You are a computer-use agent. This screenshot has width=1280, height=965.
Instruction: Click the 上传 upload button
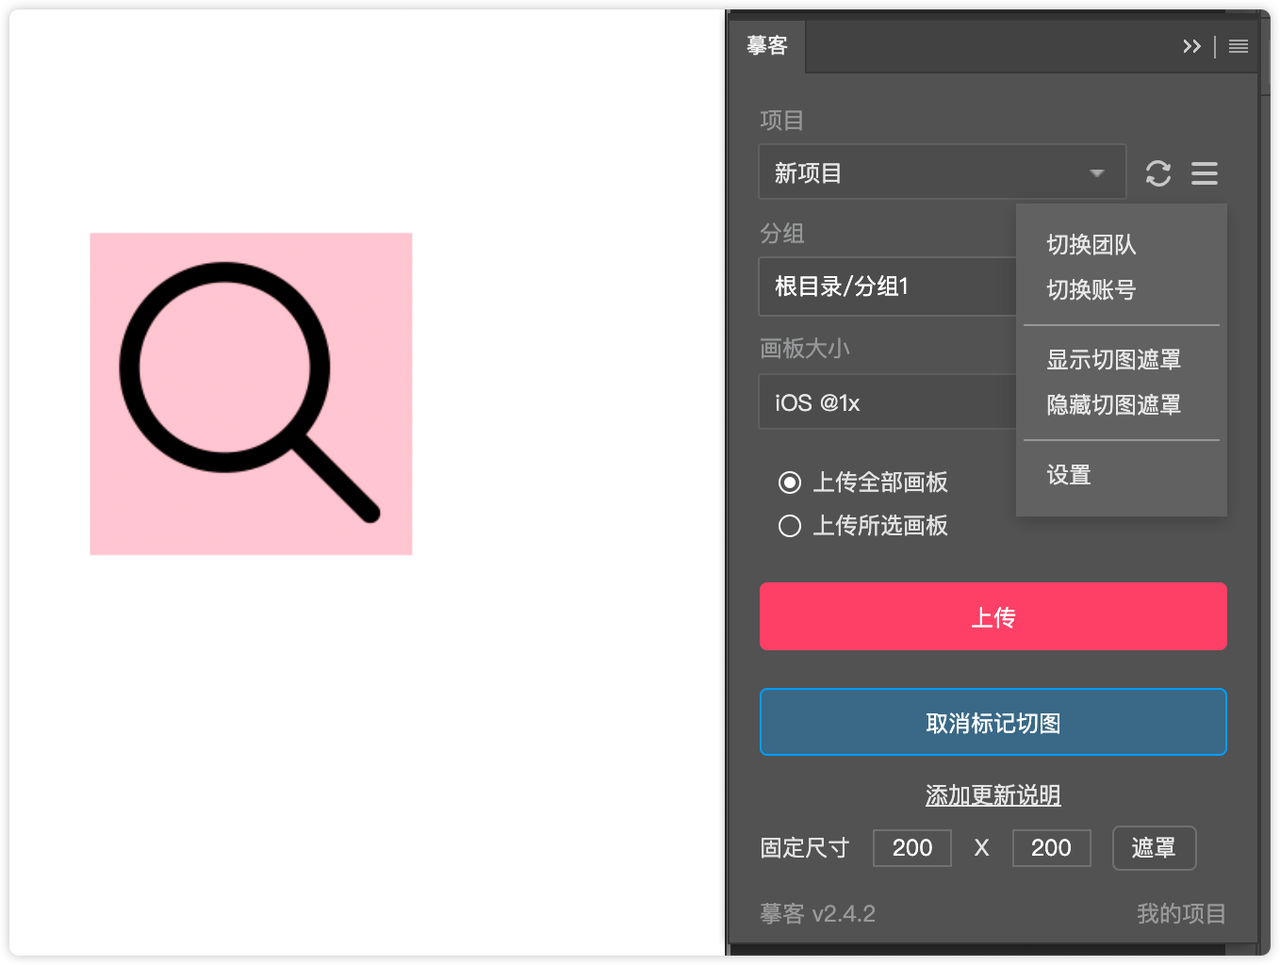[x=992, y=616]
